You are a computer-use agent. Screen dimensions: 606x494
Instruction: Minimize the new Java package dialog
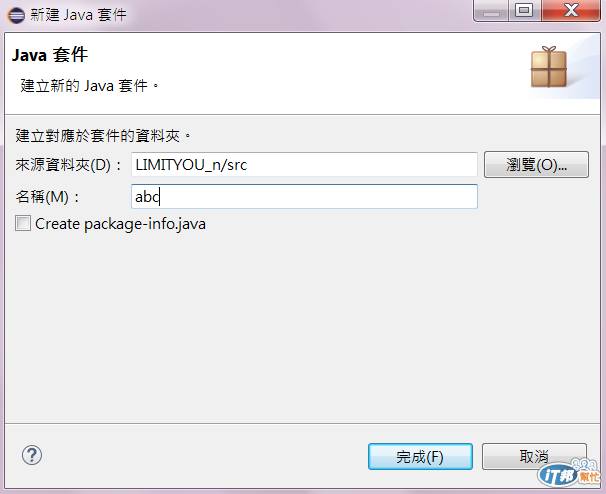pyautogui.click(x=491, y=10)
